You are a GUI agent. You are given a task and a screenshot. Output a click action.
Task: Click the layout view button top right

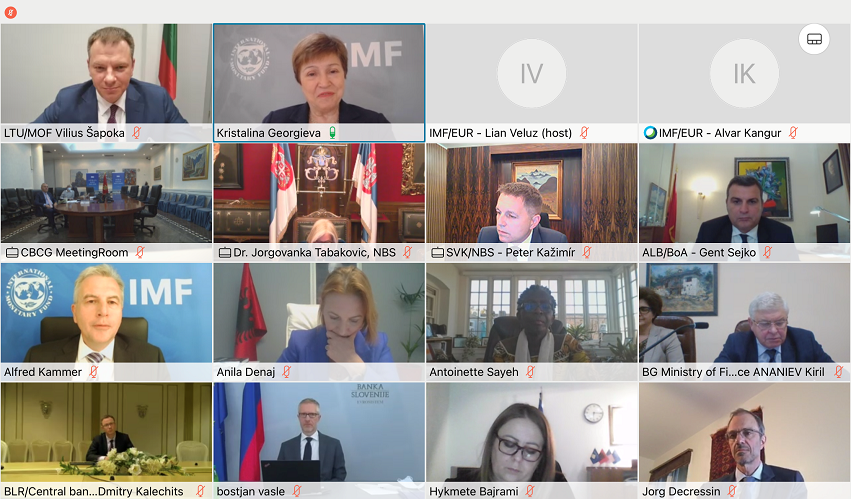pos(814,39)
